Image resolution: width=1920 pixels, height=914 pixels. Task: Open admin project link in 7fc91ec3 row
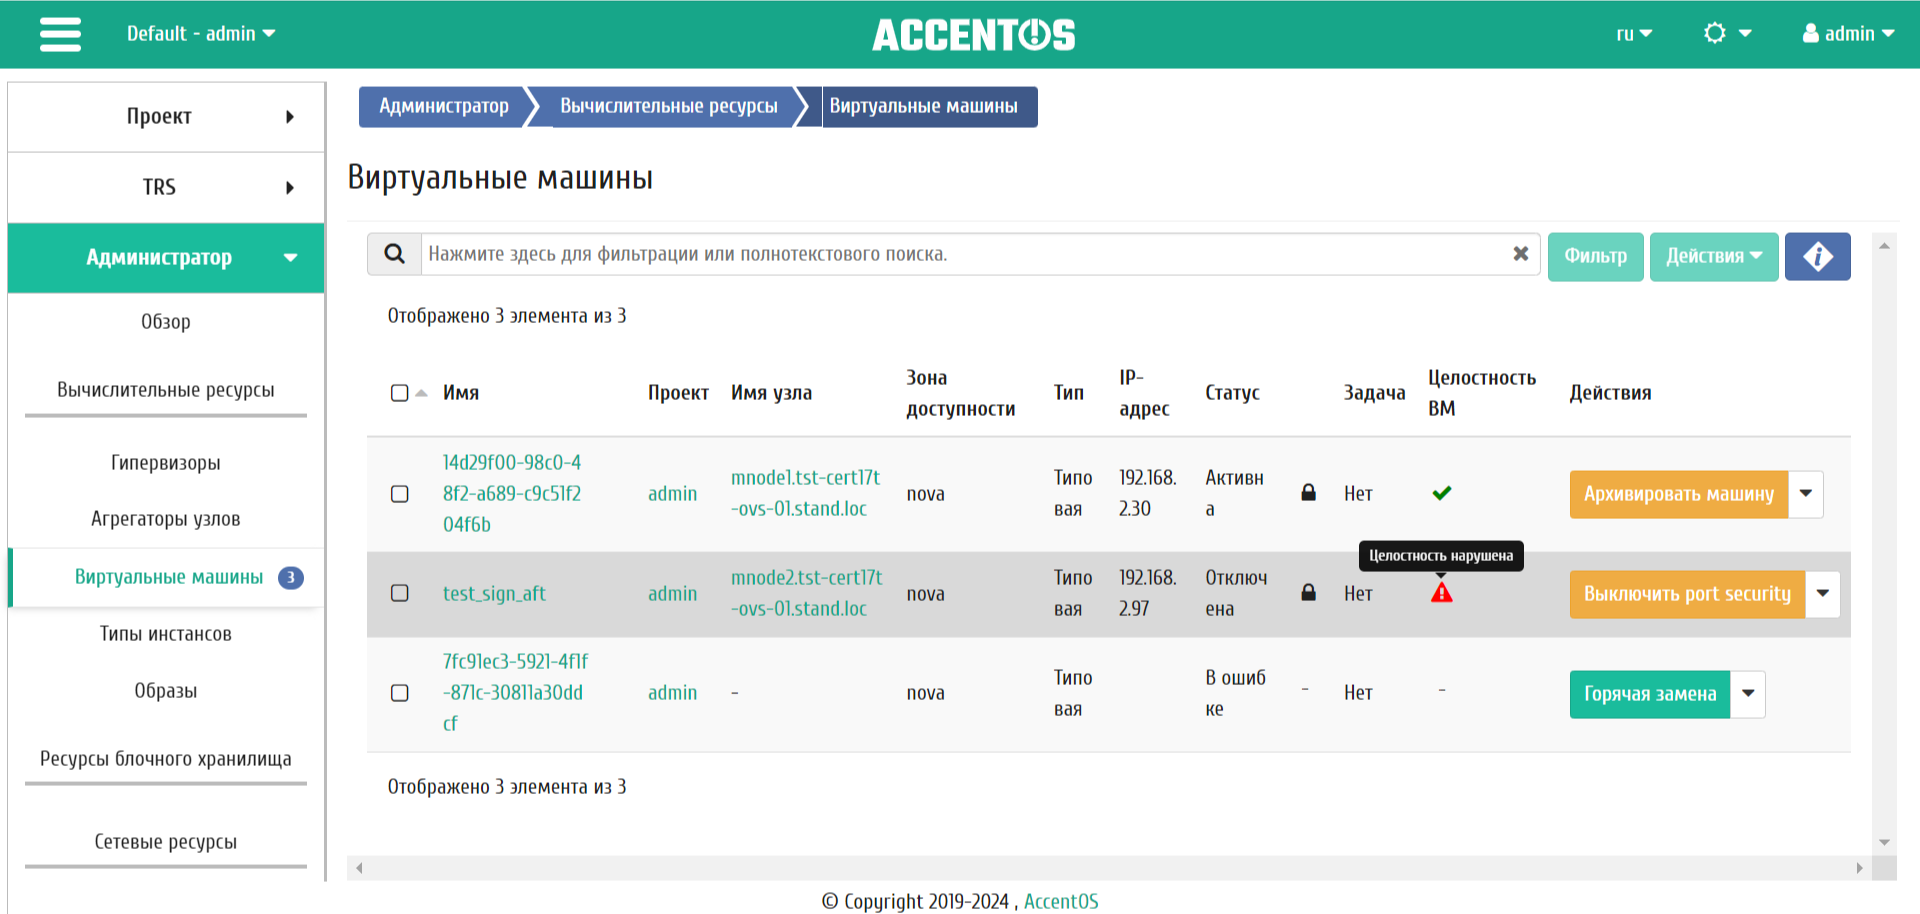[x=672, y=692]
